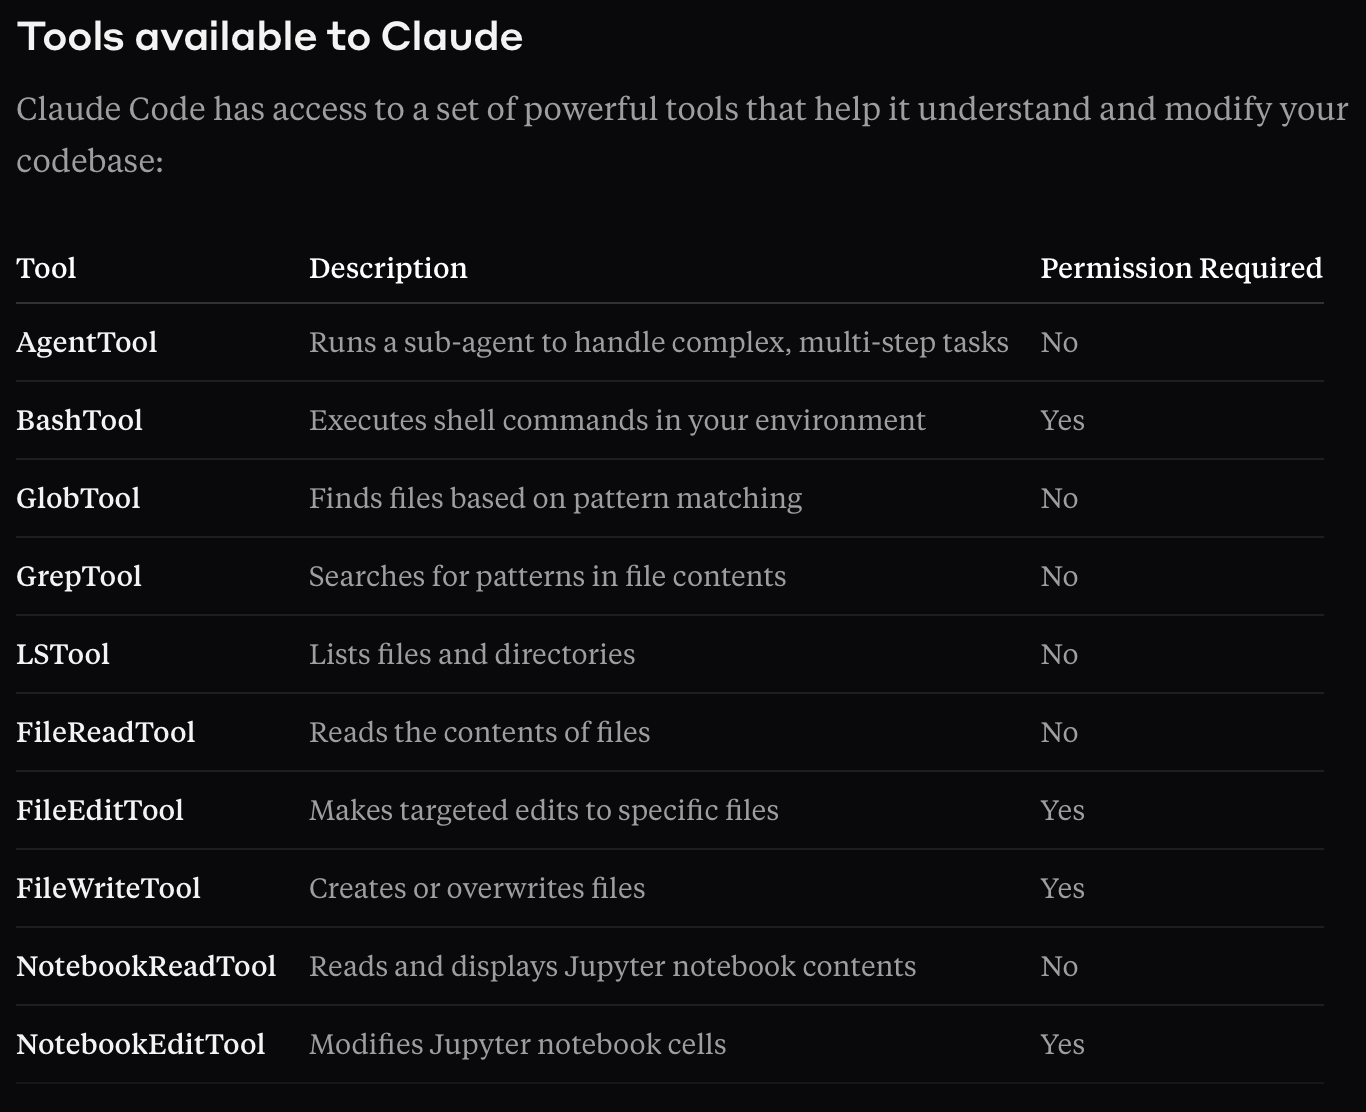Click the FileWriteTool tool name
This screenshot has width=1366, height=1112.
tap(109, 888)
